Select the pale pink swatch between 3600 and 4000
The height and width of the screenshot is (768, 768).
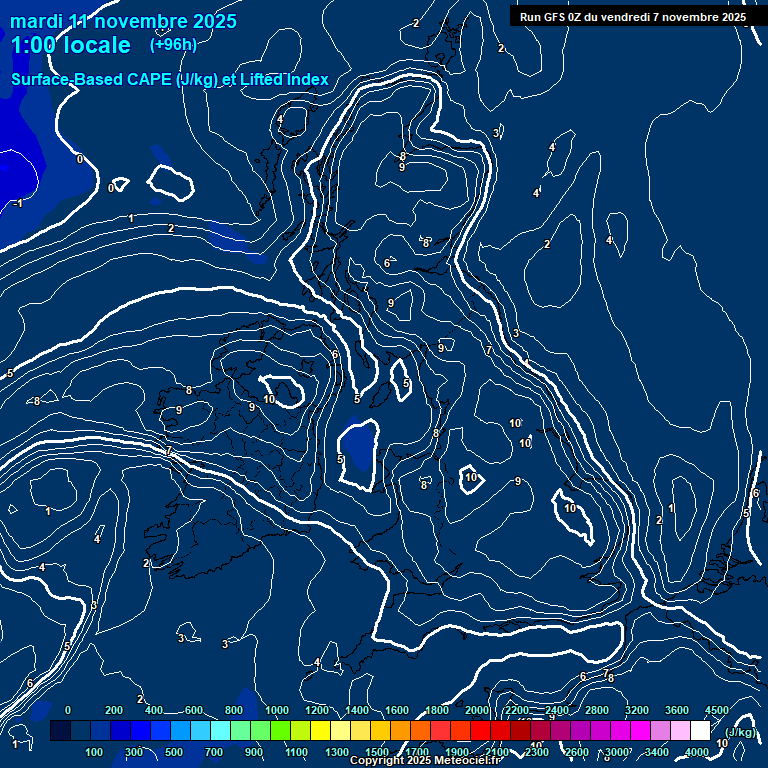point(680,730)
